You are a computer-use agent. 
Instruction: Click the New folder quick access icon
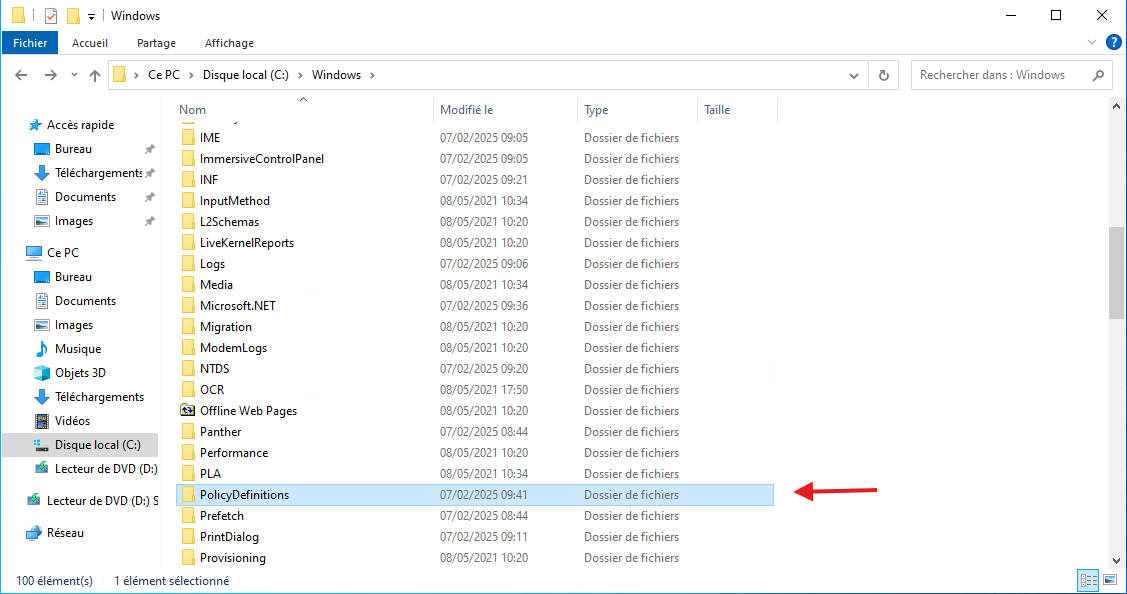tap(73, 16)
